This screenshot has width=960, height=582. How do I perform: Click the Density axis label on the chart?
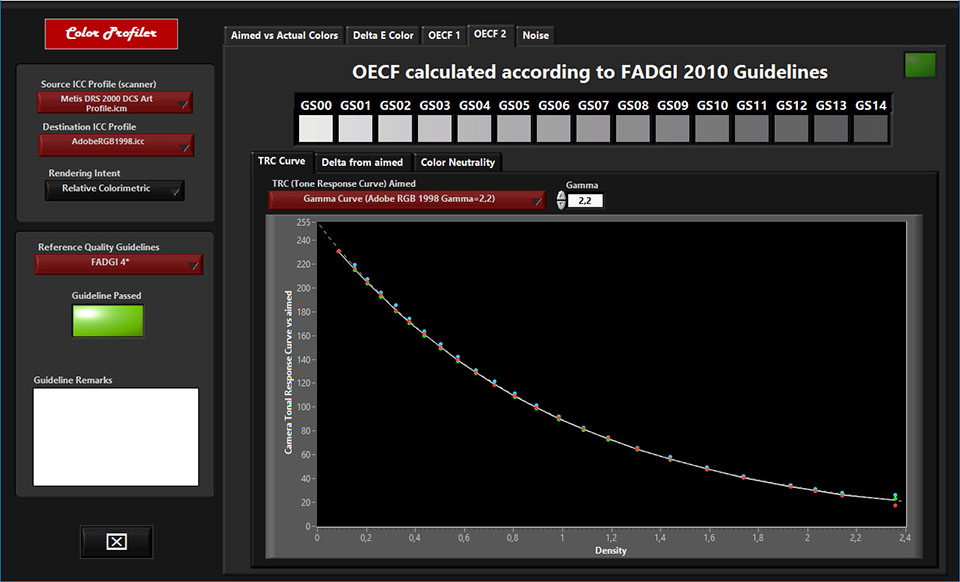click(x=610, y=551)
